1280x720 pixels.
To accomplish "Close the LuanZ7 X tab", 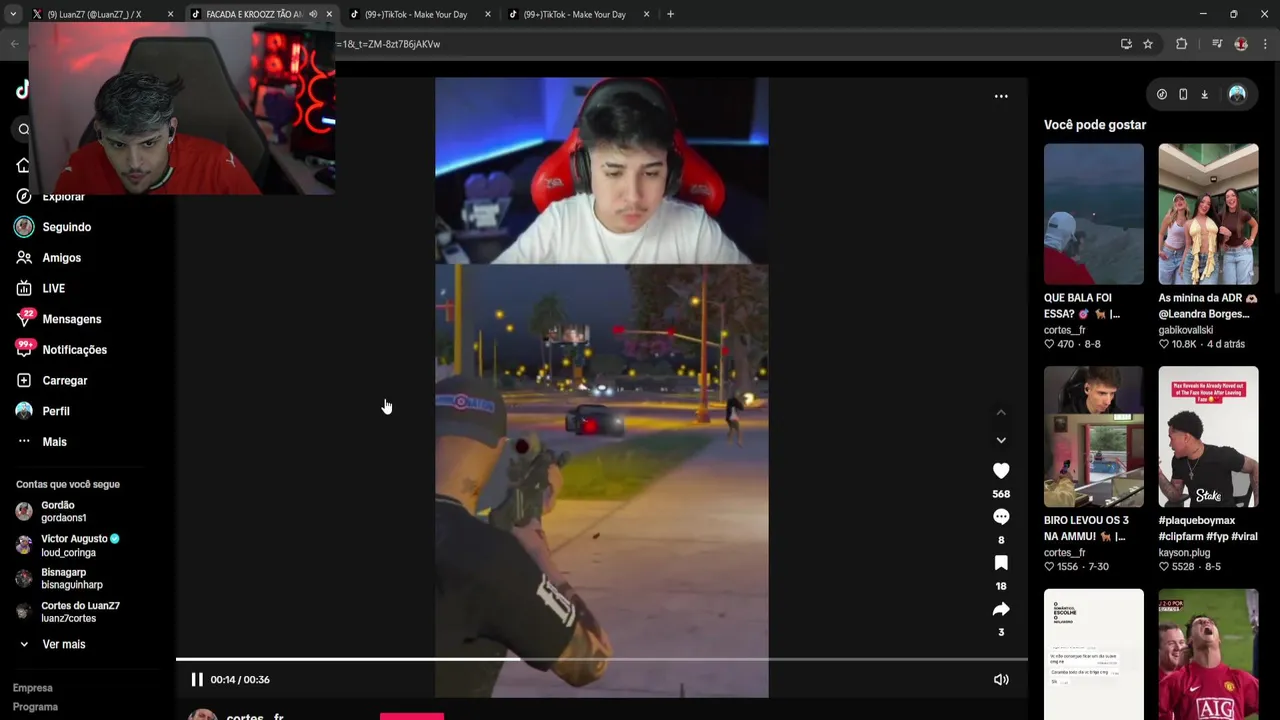I will 171,14.
